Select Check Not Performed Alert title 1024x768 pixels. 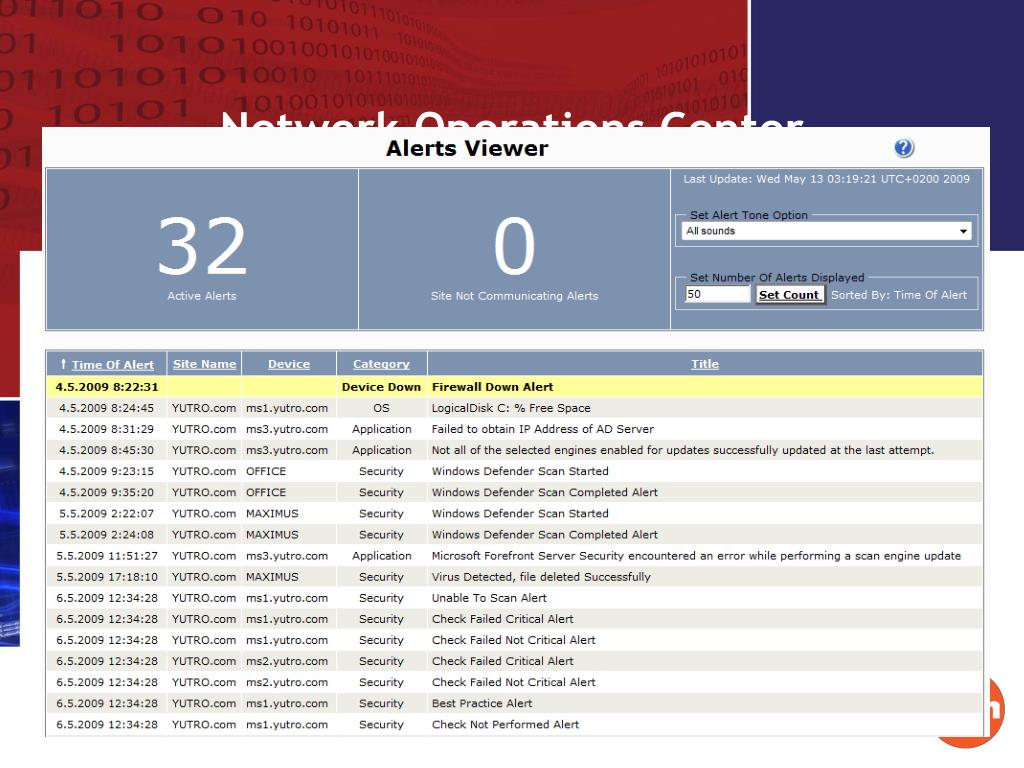pyautogui.click(x=505, y=724)
